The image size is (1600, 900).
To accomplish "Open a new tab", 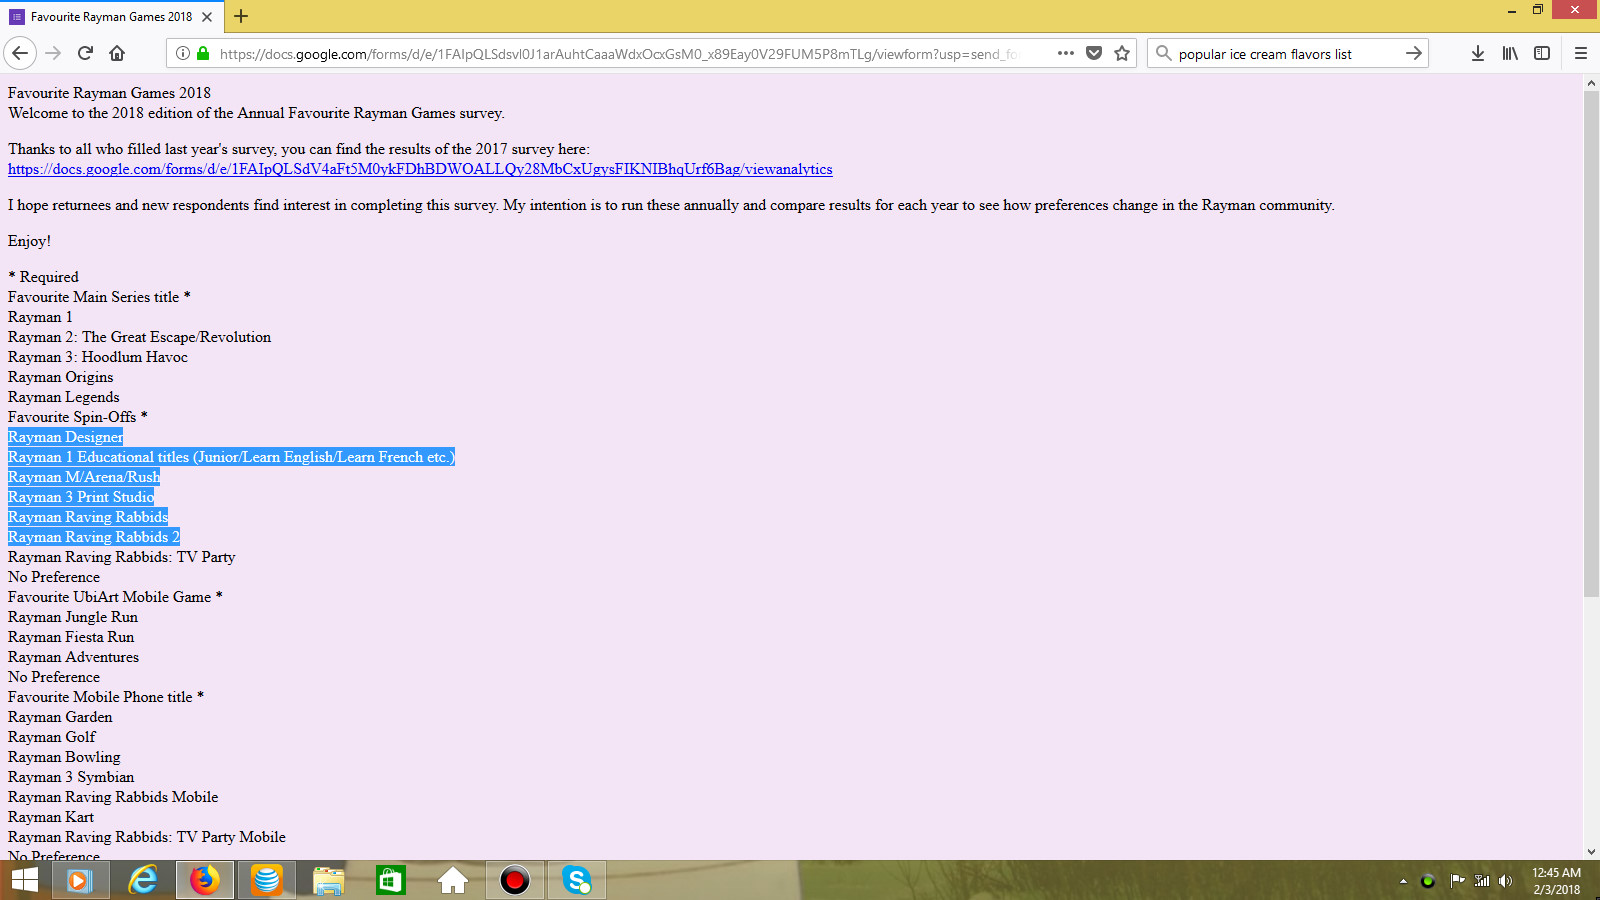I will [241, 16].
